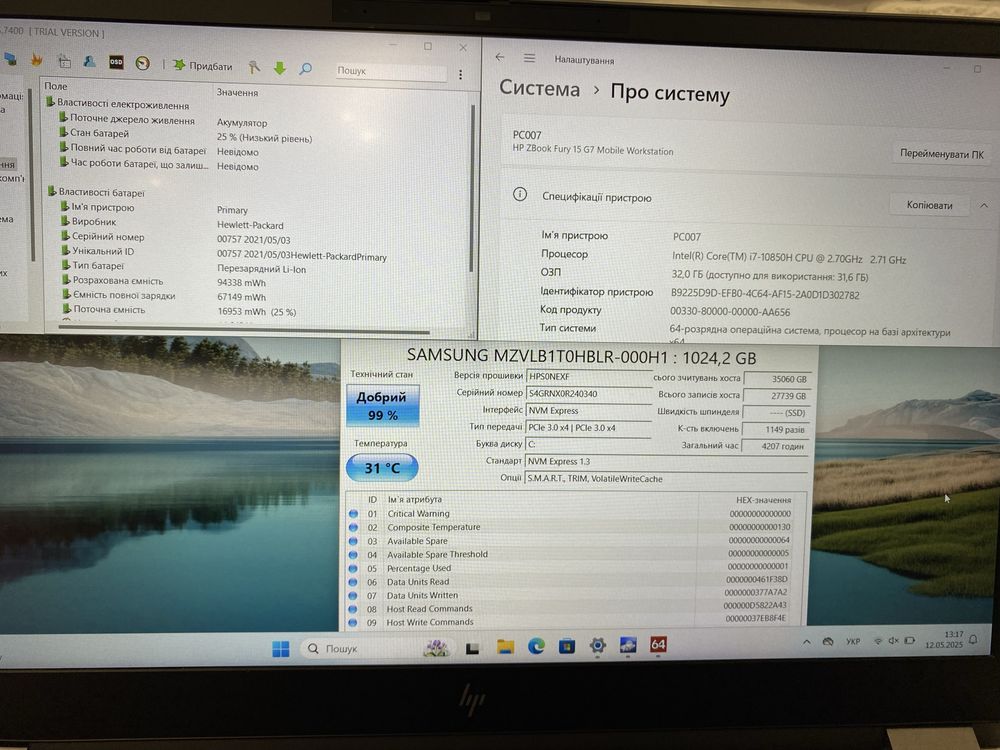1000x750 pixels.
Task: Switch to Settings gear on taskbar
Action: tap(598, 645)
